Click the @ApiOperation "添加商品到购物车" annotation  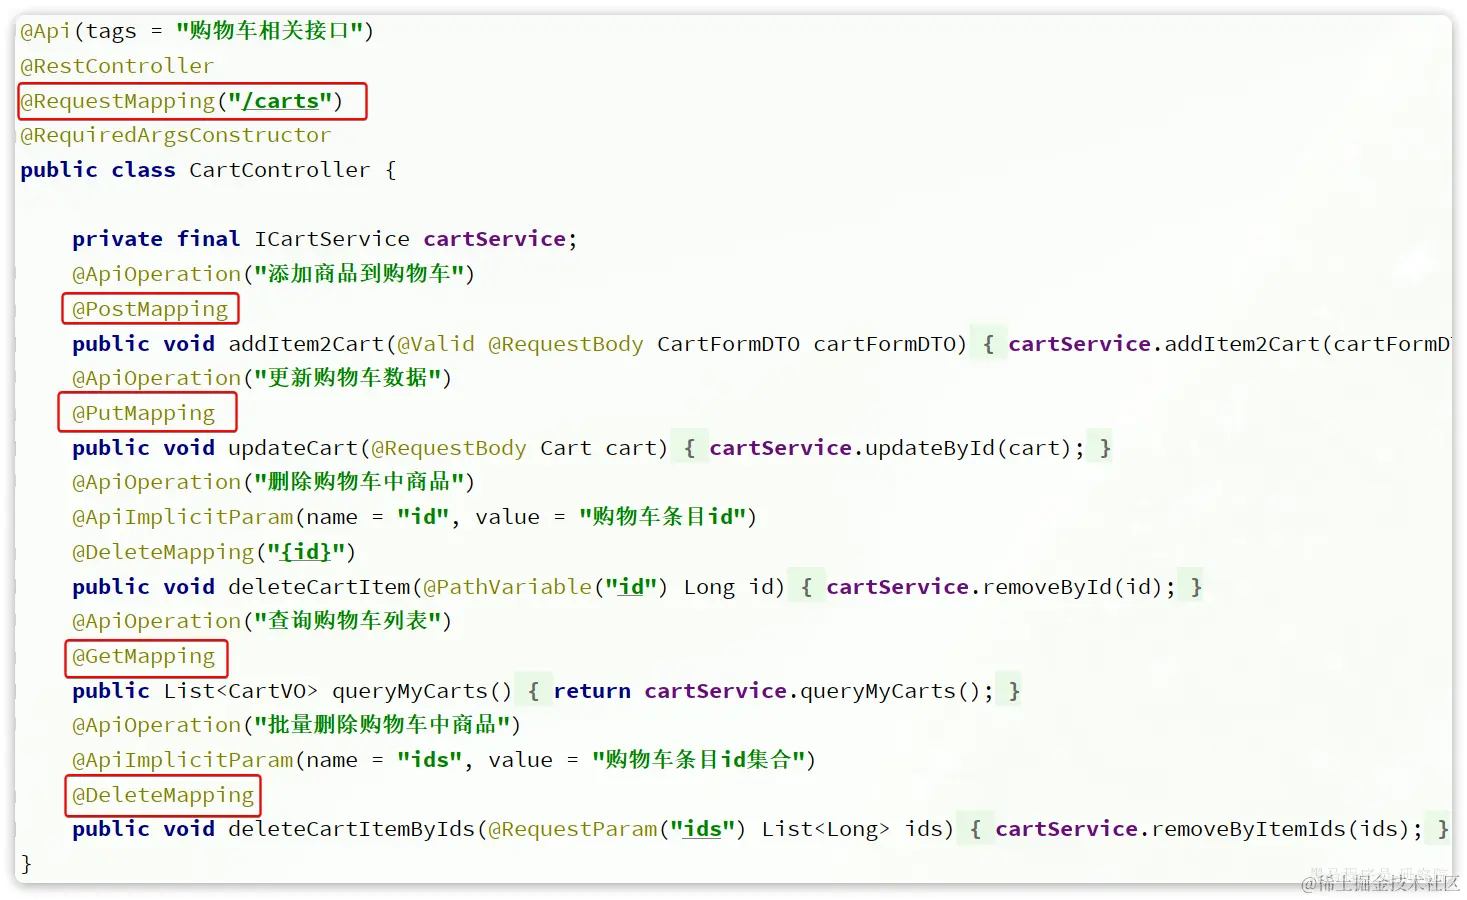[273, 274]
